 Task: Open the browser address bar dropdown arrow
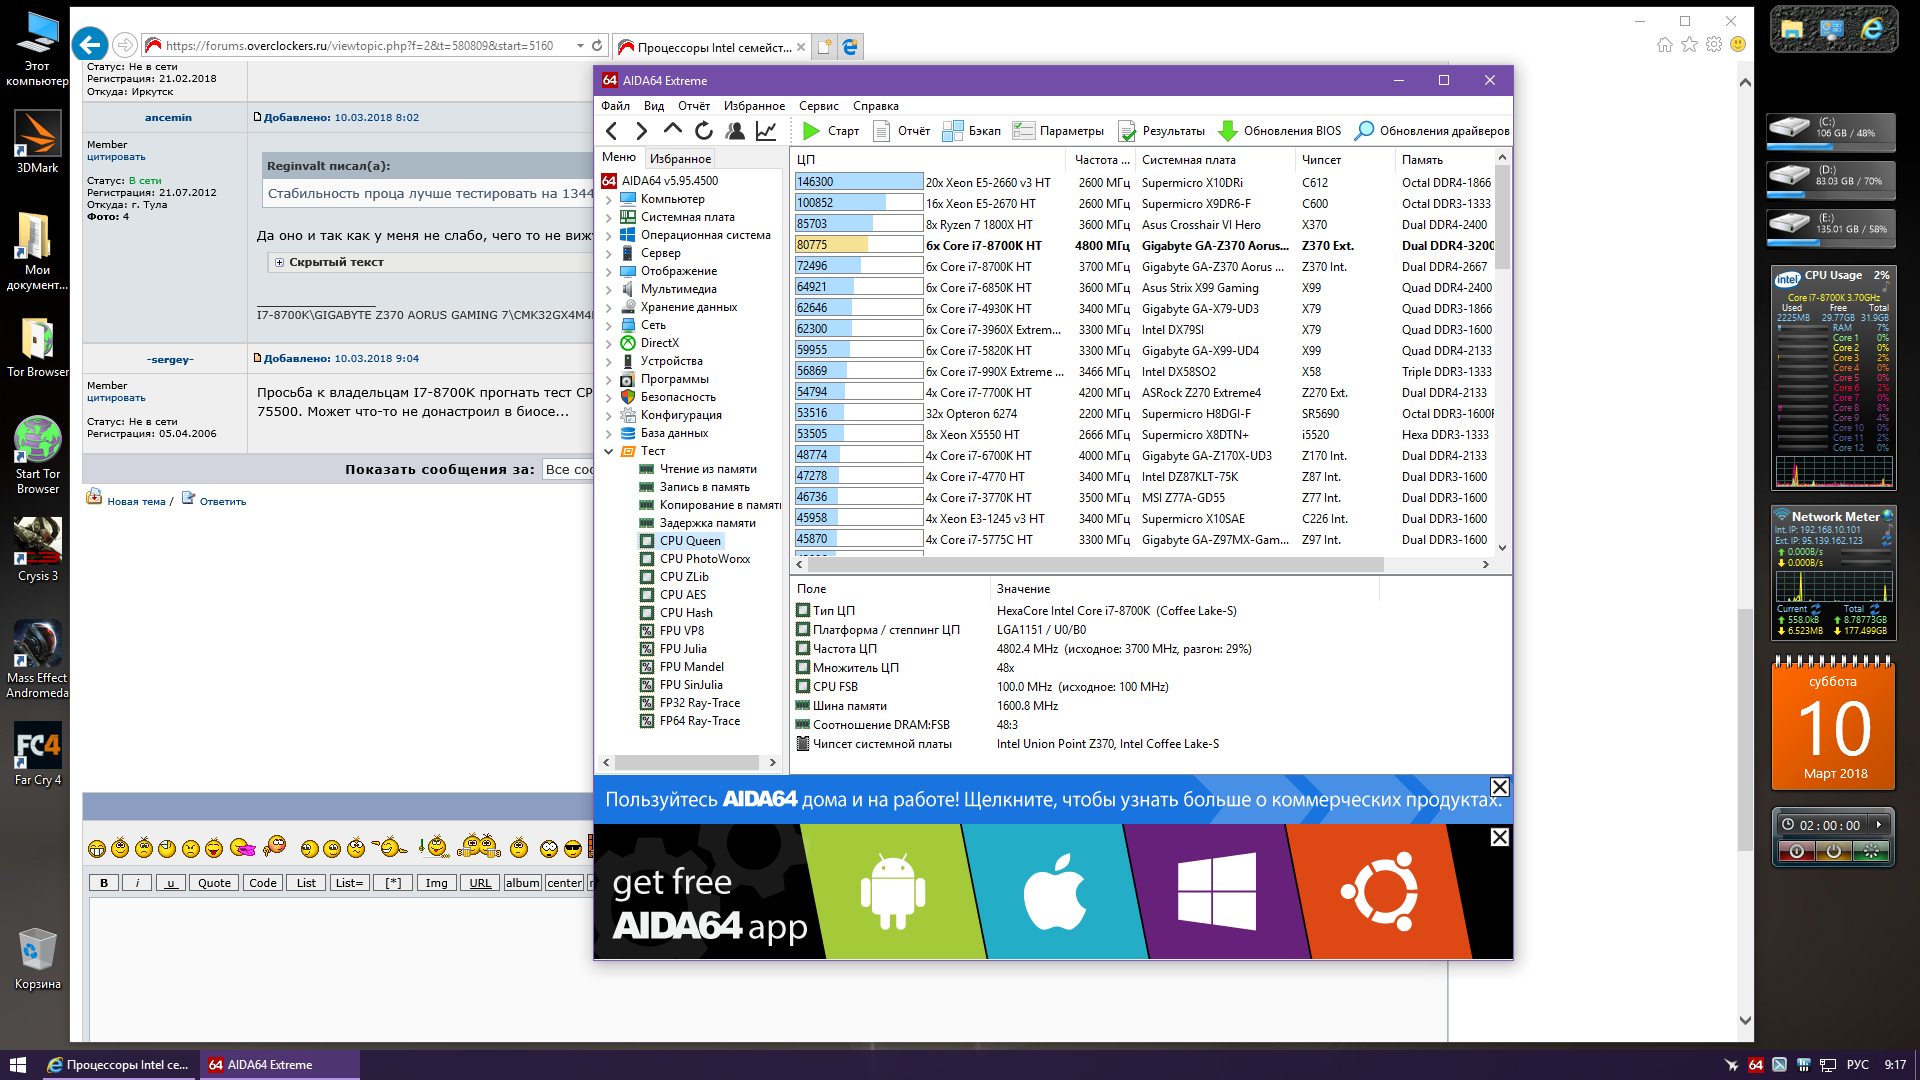pos(580,46)
